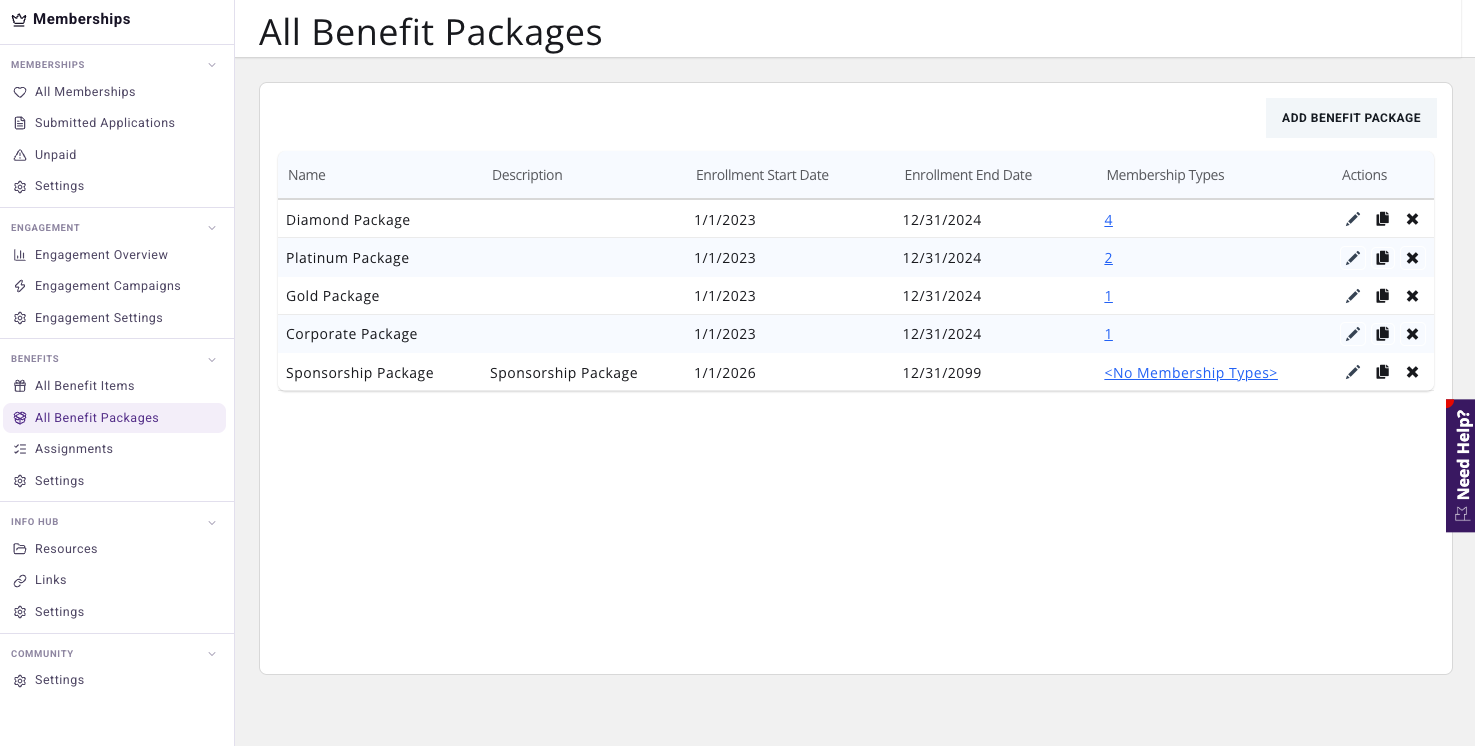Open the Need Help side tab

pos(1460,466)
